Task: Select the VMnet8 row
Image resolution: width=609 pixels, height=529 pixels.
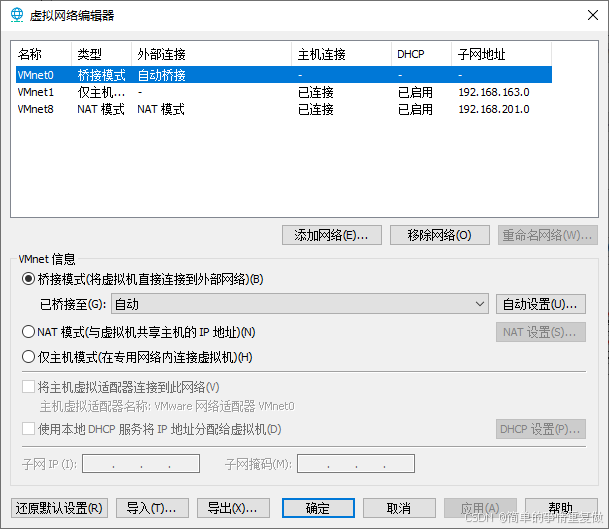Action: tap(284, 109)
